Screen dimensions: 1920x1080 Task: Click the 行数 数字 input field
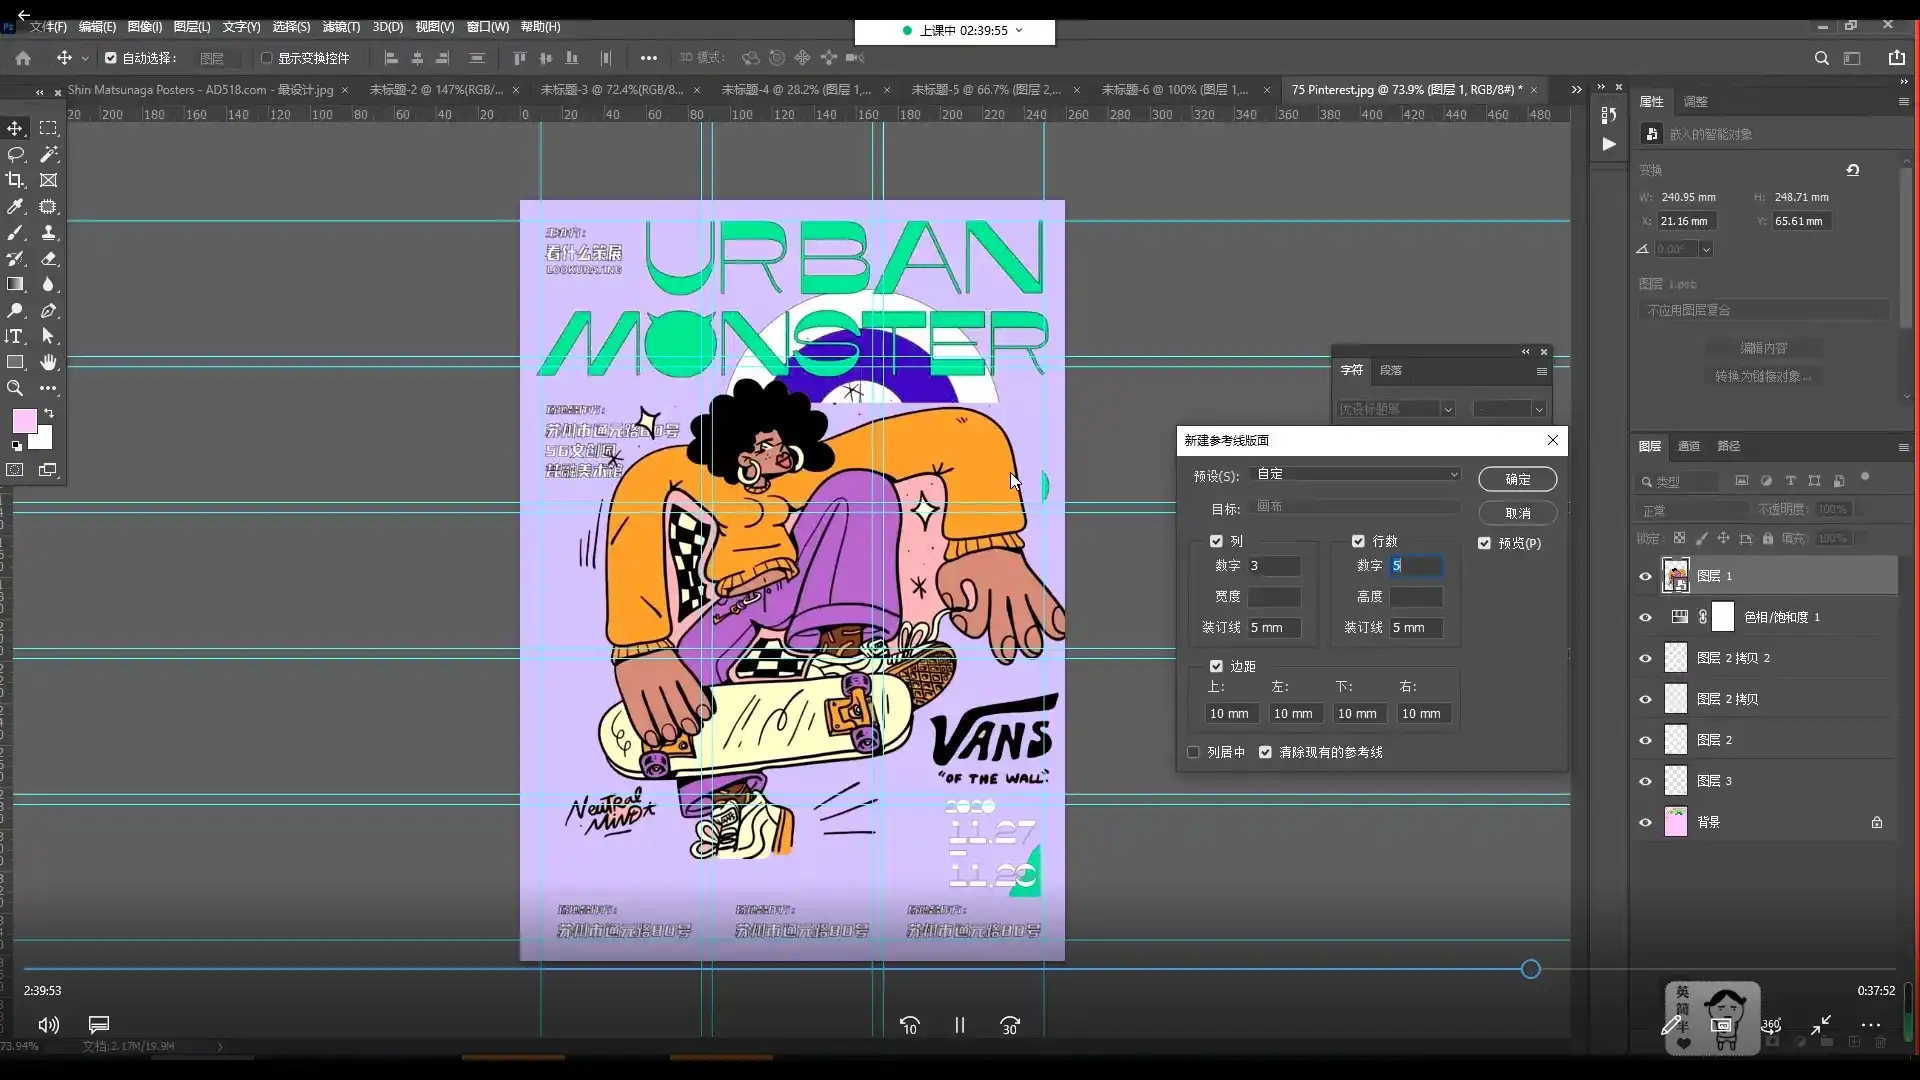(1415, 566)
